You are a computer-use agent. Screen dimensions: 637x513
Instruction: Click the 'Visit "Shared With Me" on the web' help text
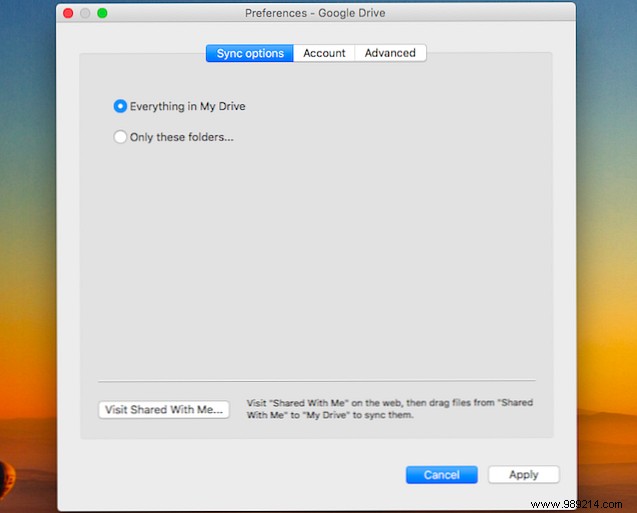click(390, 409)
